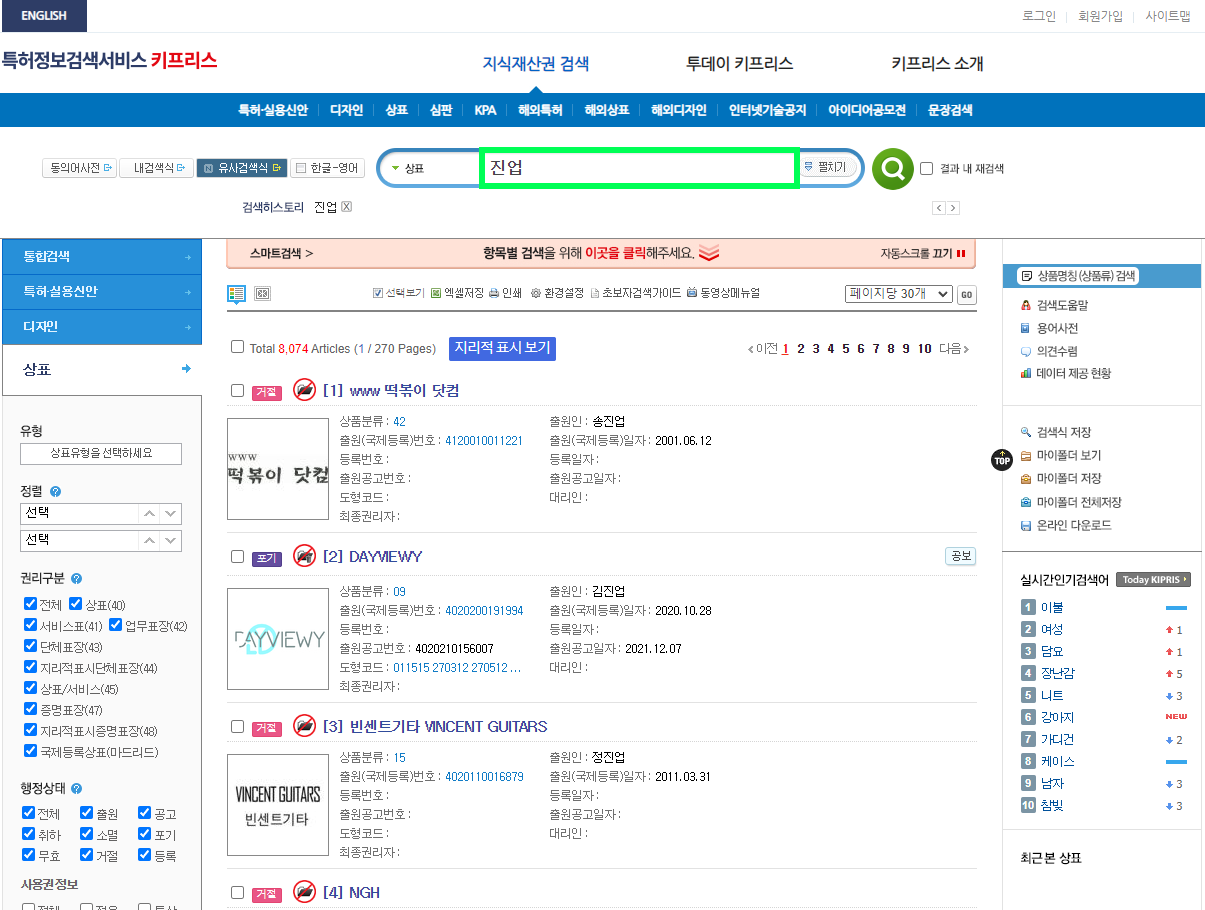1205x910 pixels.
Task: Click the green magnifier search button
Action: point(892,168)
